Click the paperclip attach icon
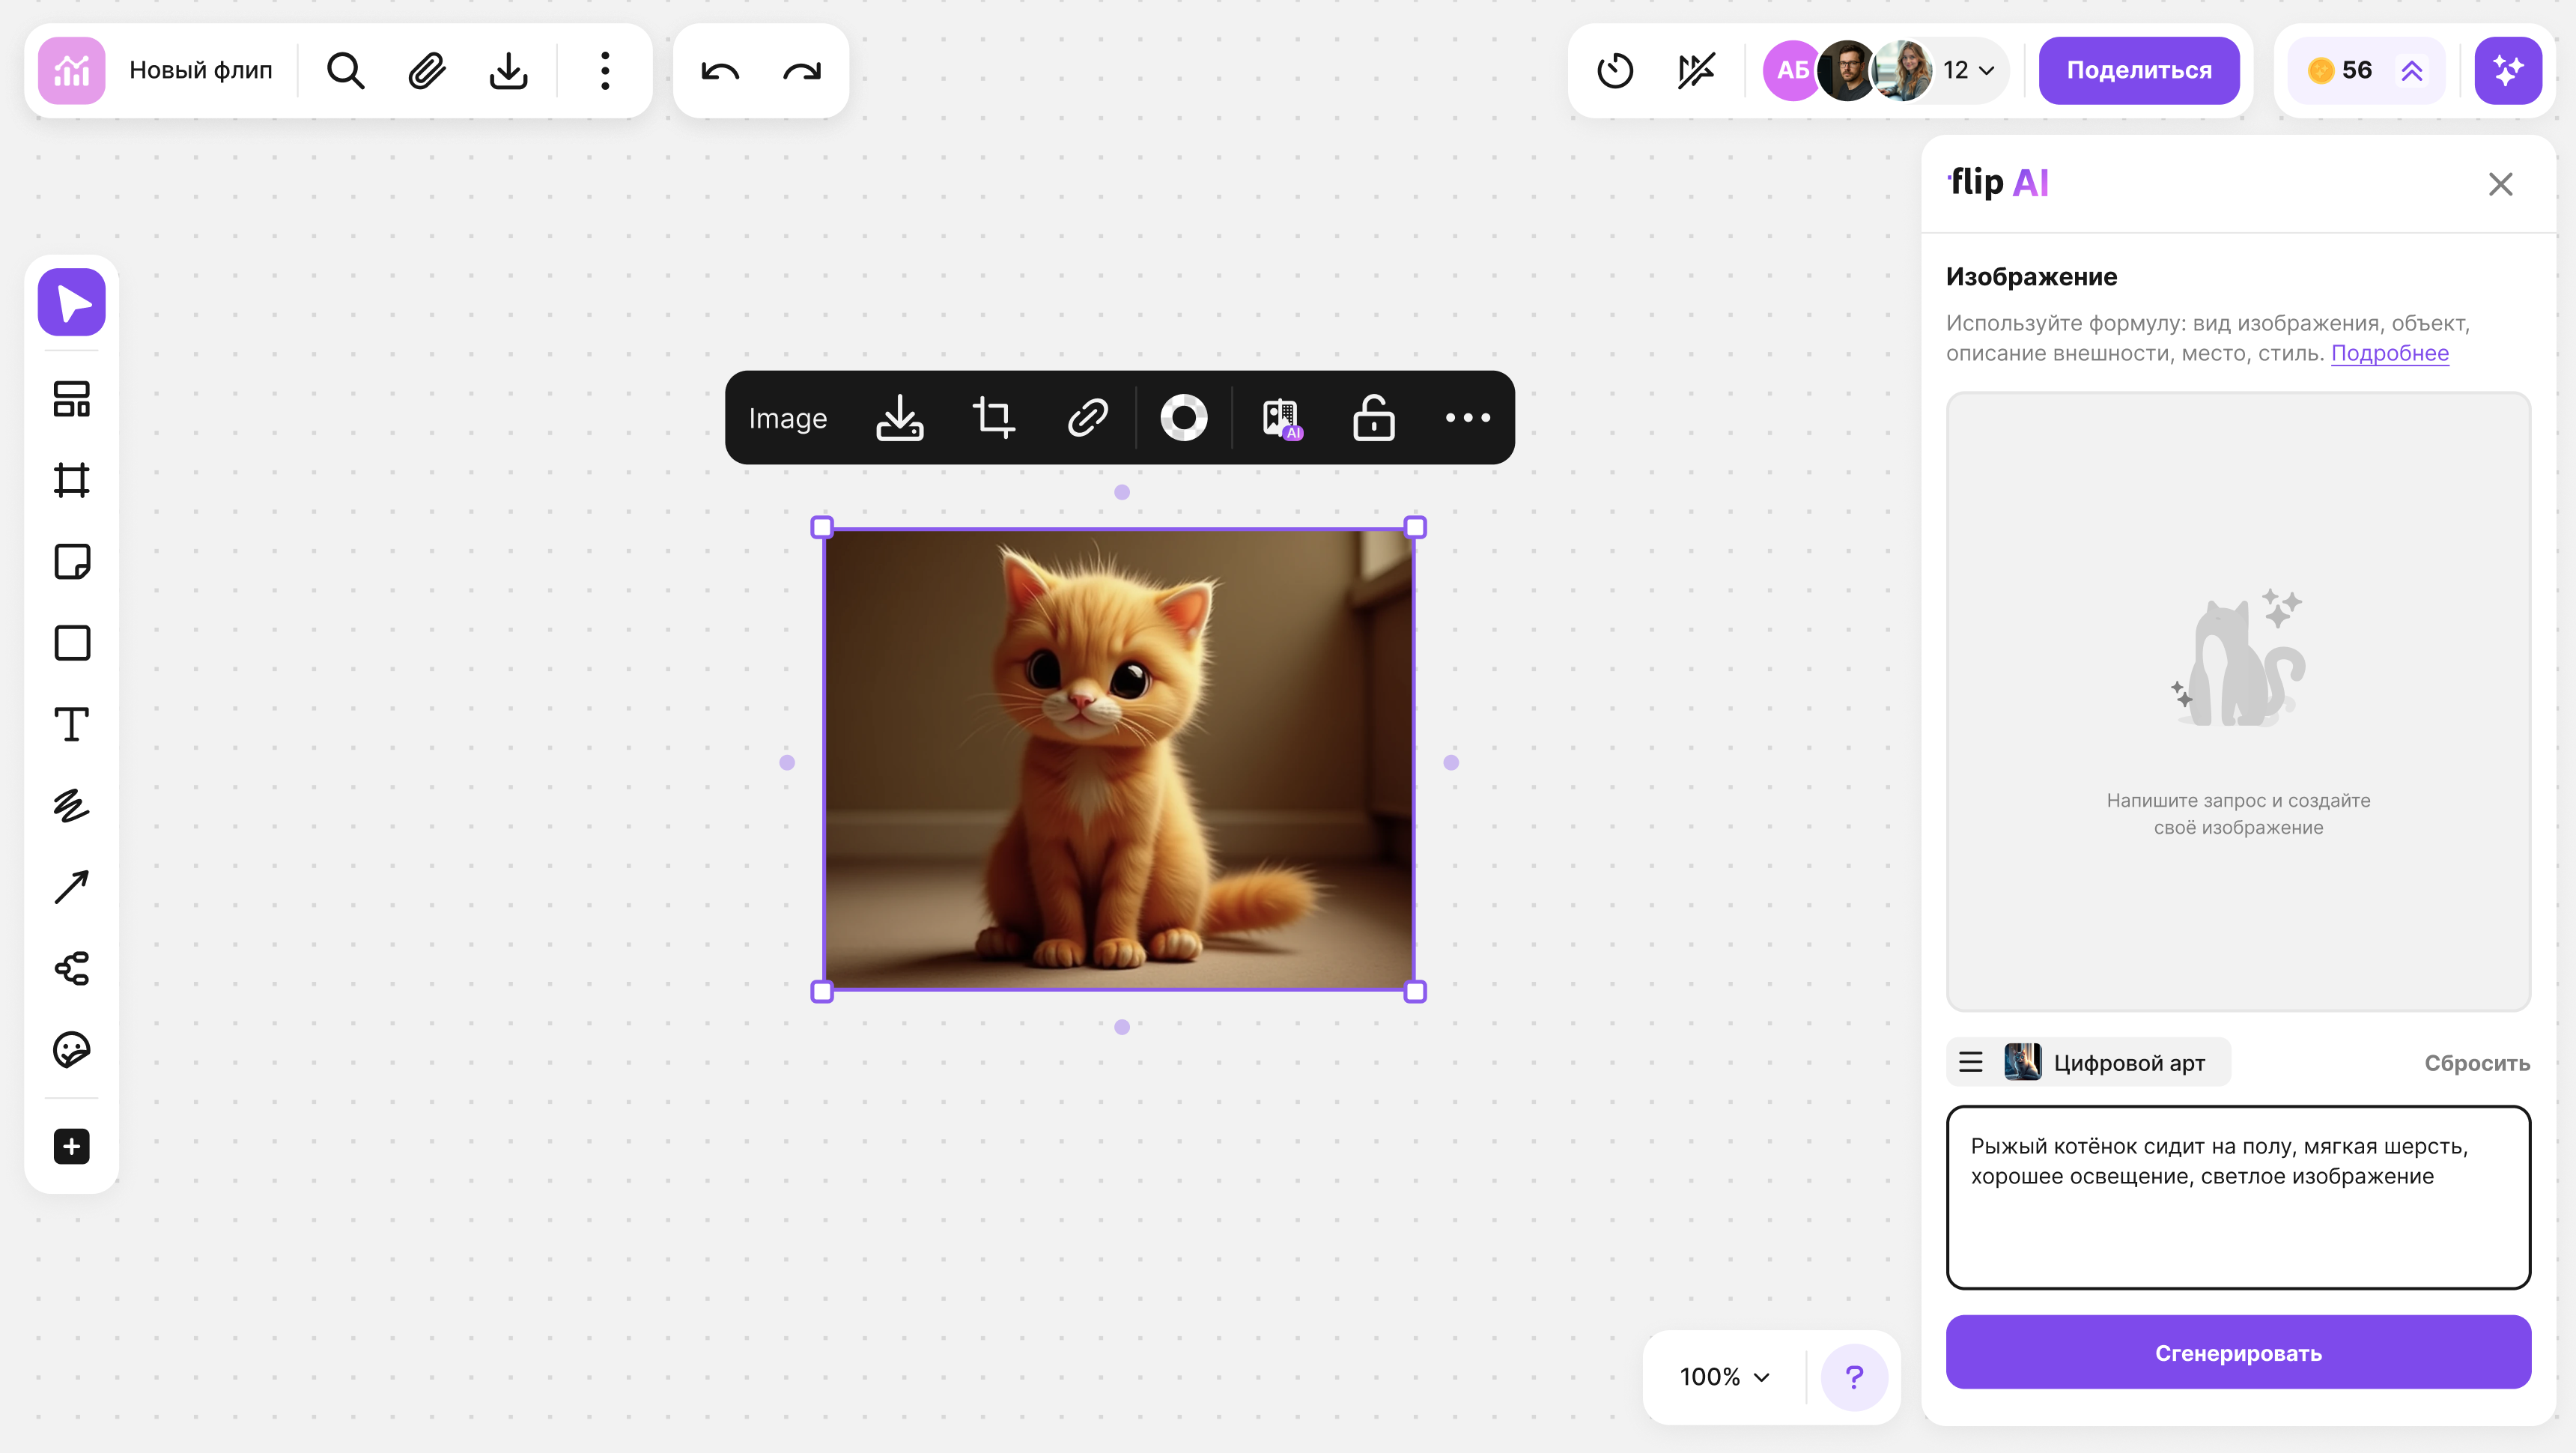This screenshot has width=2576, height=1453. (427, 71)
